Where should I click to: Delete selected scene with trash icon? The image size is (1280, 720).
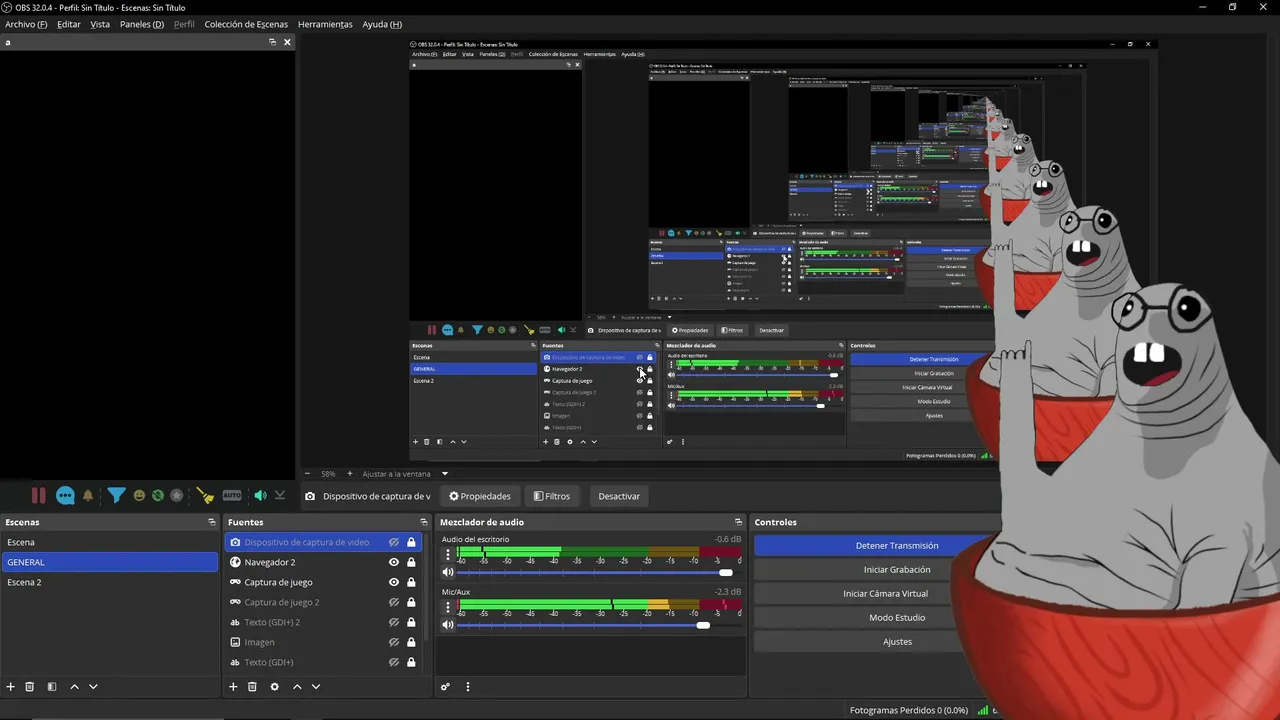[x=30, y=687]
